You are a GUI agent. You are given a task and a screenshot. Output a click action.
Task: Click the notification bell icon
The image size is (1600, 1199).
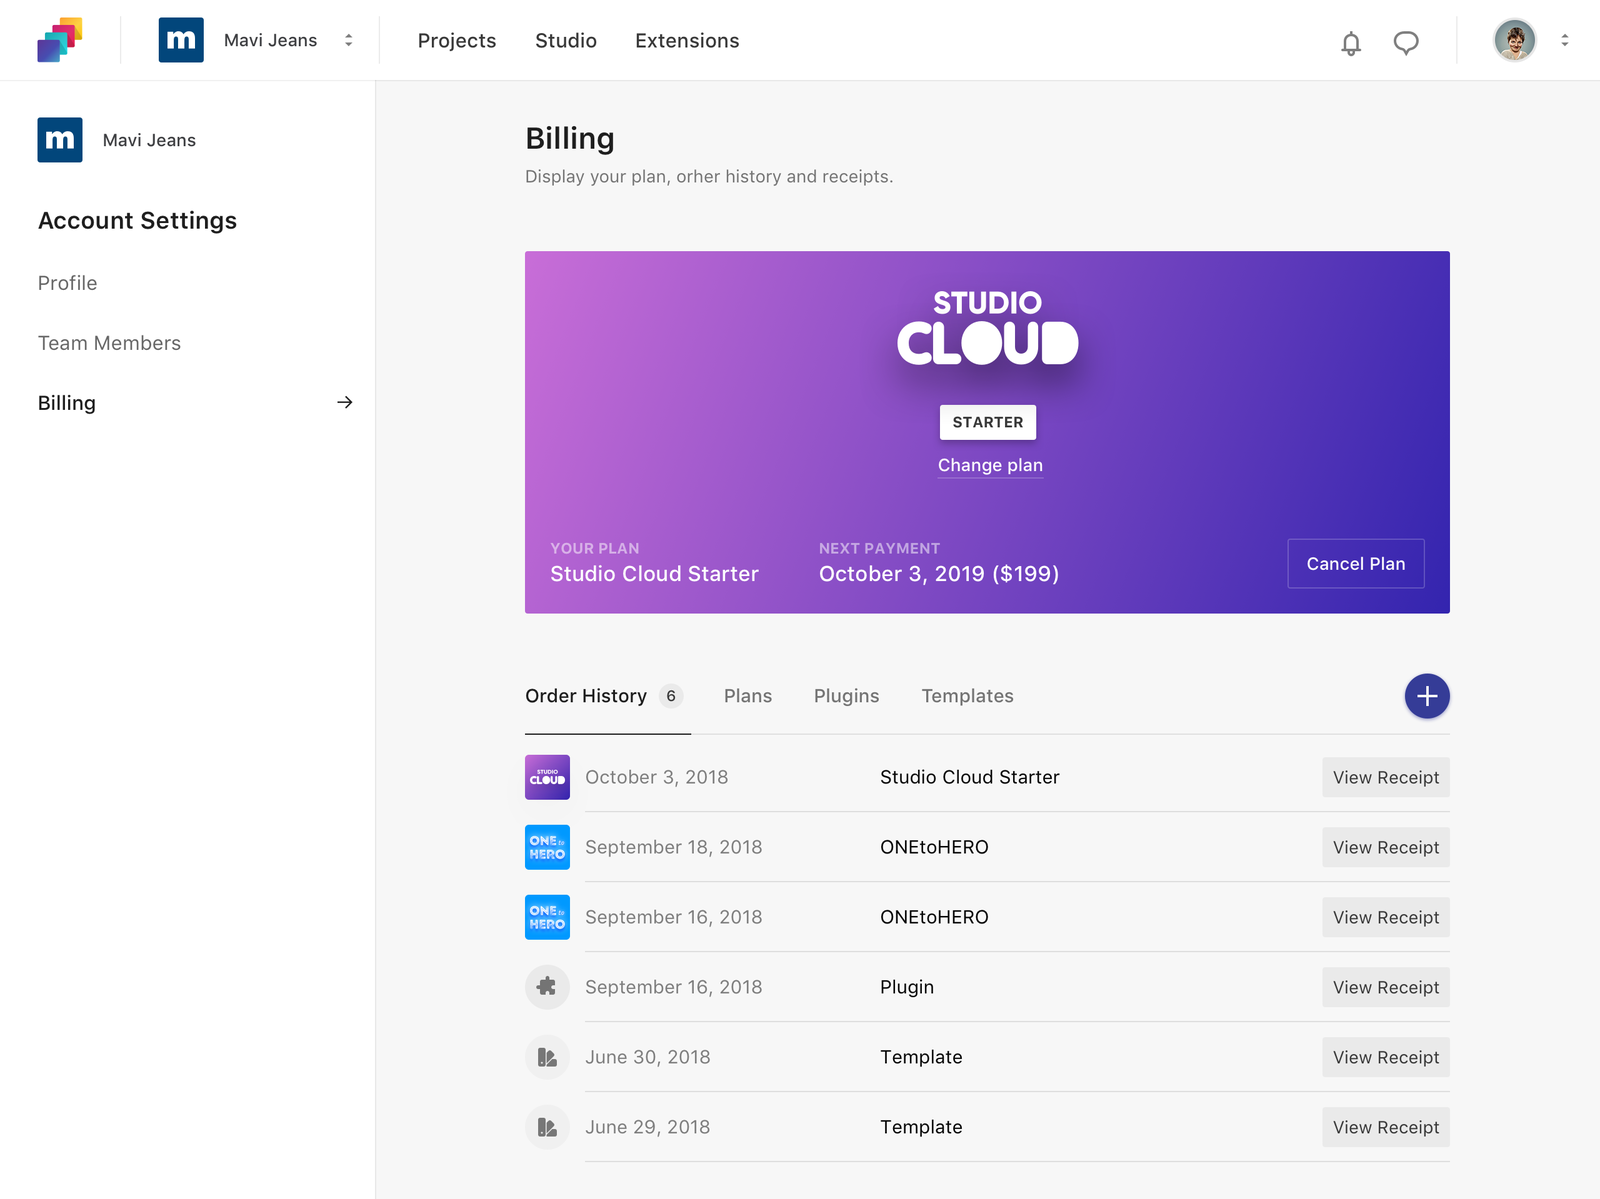pos(1352,42)
